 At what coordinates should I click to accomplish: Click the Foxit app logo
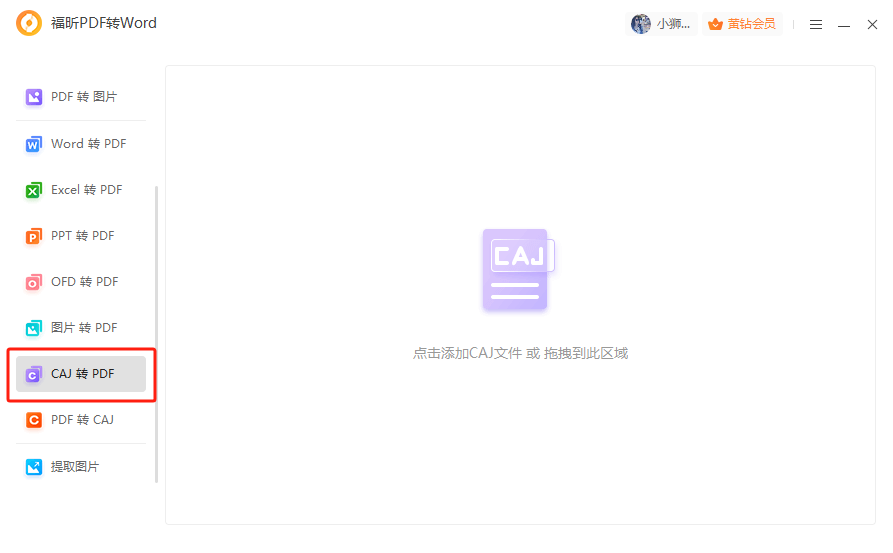click(x=30, y=23)
